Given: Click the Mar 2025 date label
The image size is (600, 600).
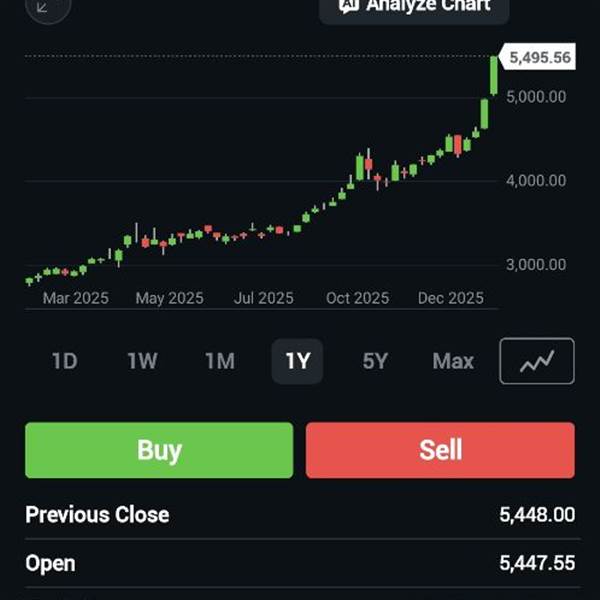Looking at the screenshot, I should click(x=75, y=298).
